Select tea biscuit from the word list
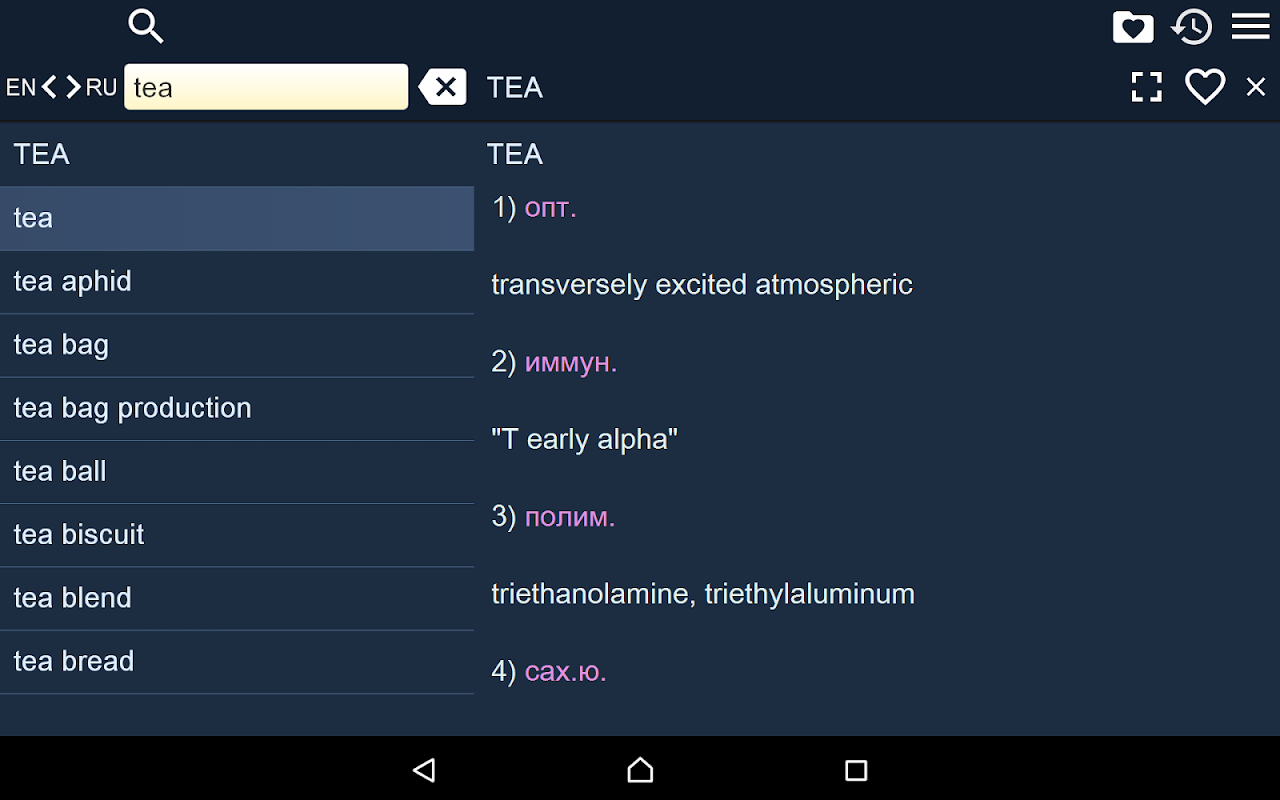The image size is (1280, 800). tap(237, 535)
